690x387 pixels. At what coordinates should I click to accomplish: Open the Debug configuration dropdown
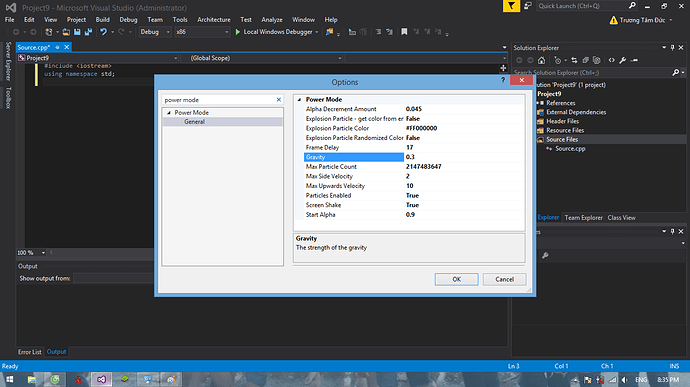154,32
